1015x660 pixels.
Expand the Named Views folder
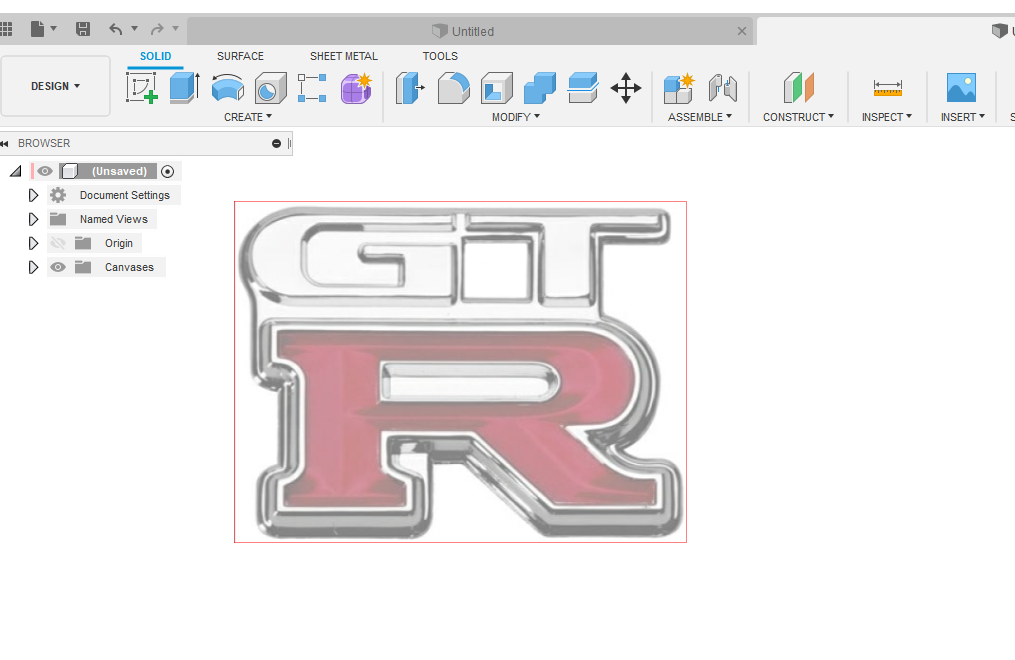pos(33,219)
